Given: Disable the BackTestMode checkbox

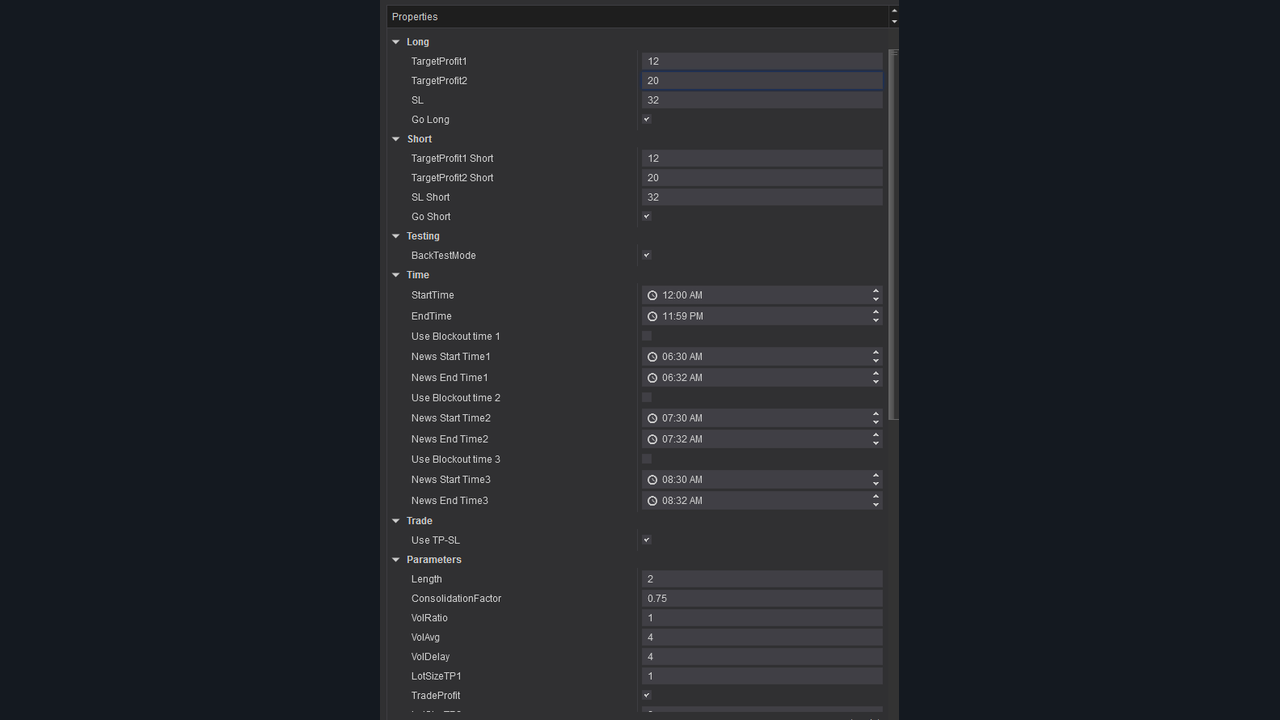Looking at the screenshot, I should click(646, 255).
